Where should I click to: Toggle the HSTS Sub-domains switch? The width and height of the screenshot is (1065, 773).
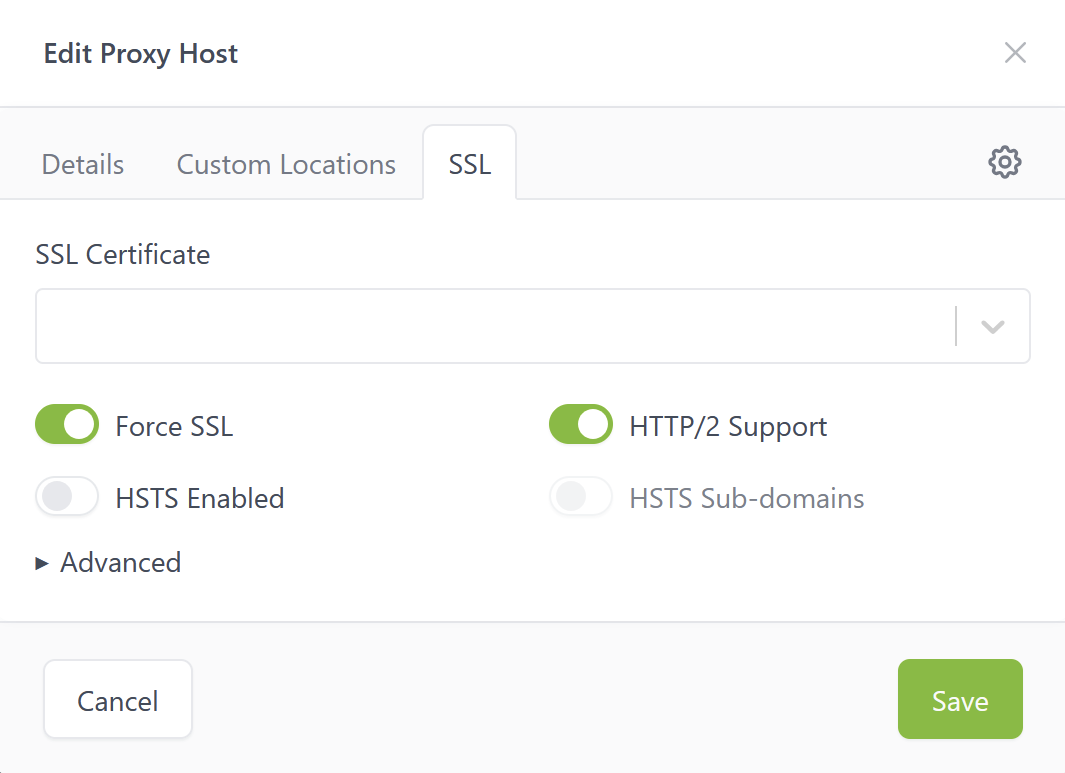coord(581,496)
